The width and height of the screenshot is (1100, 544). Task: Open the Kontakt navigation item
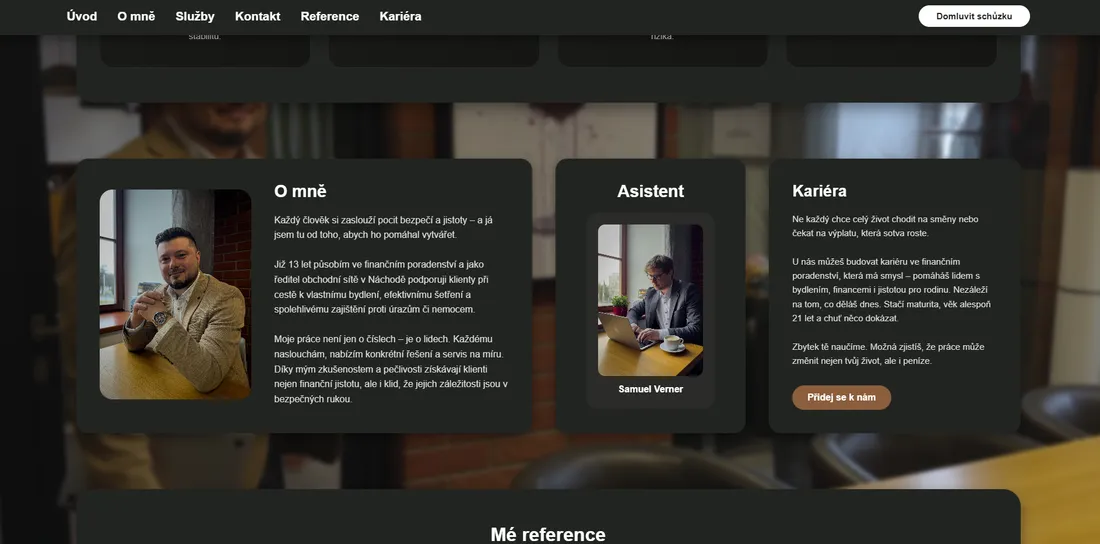point(257,16)
